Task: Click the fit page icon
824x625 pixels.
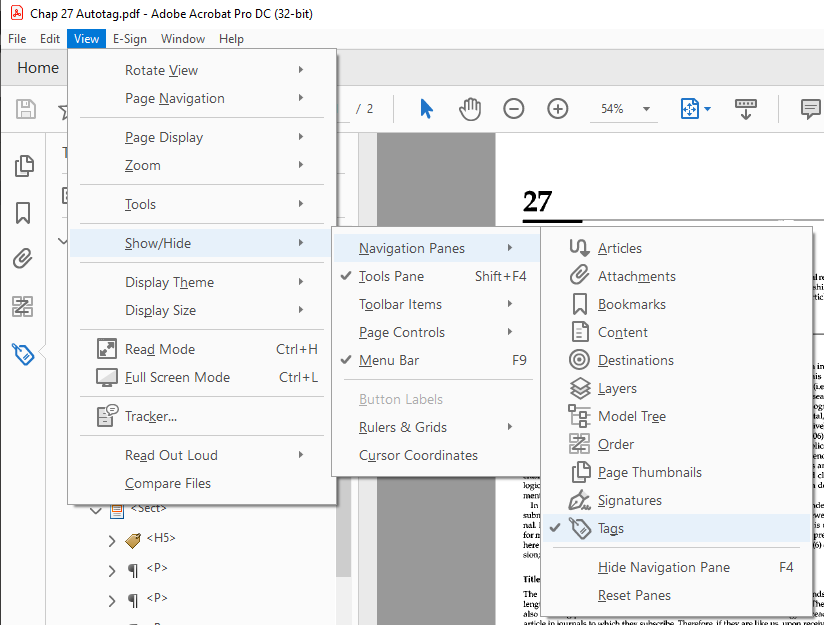Action: (689, 109)
